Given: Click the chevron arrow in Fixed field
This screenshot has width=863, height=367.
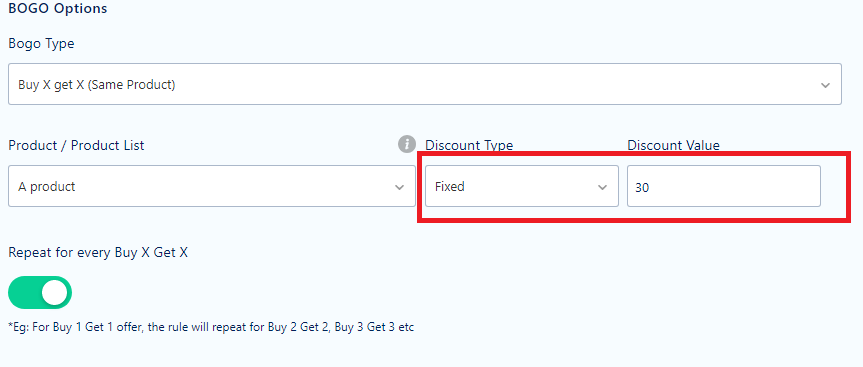Looking at the screenshot, I should (602, 187).
